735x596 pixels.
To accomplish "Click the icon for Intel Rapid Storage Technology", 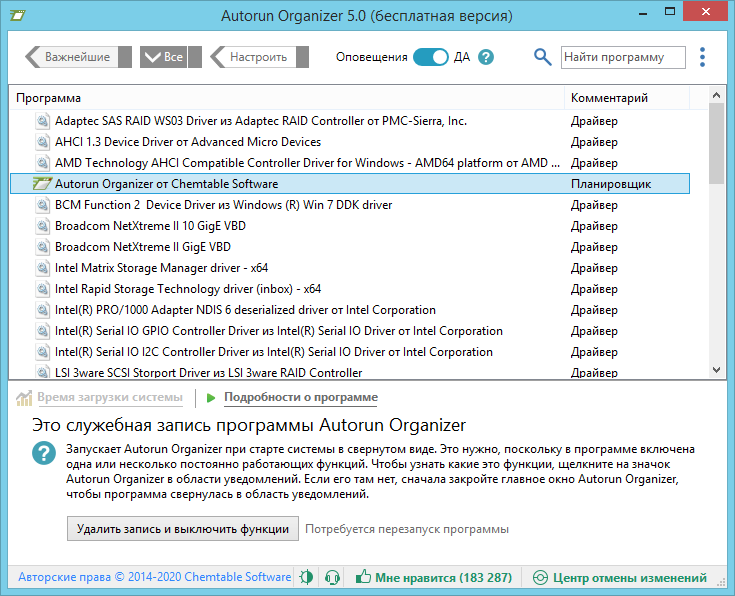I will (x=43, y=289).
